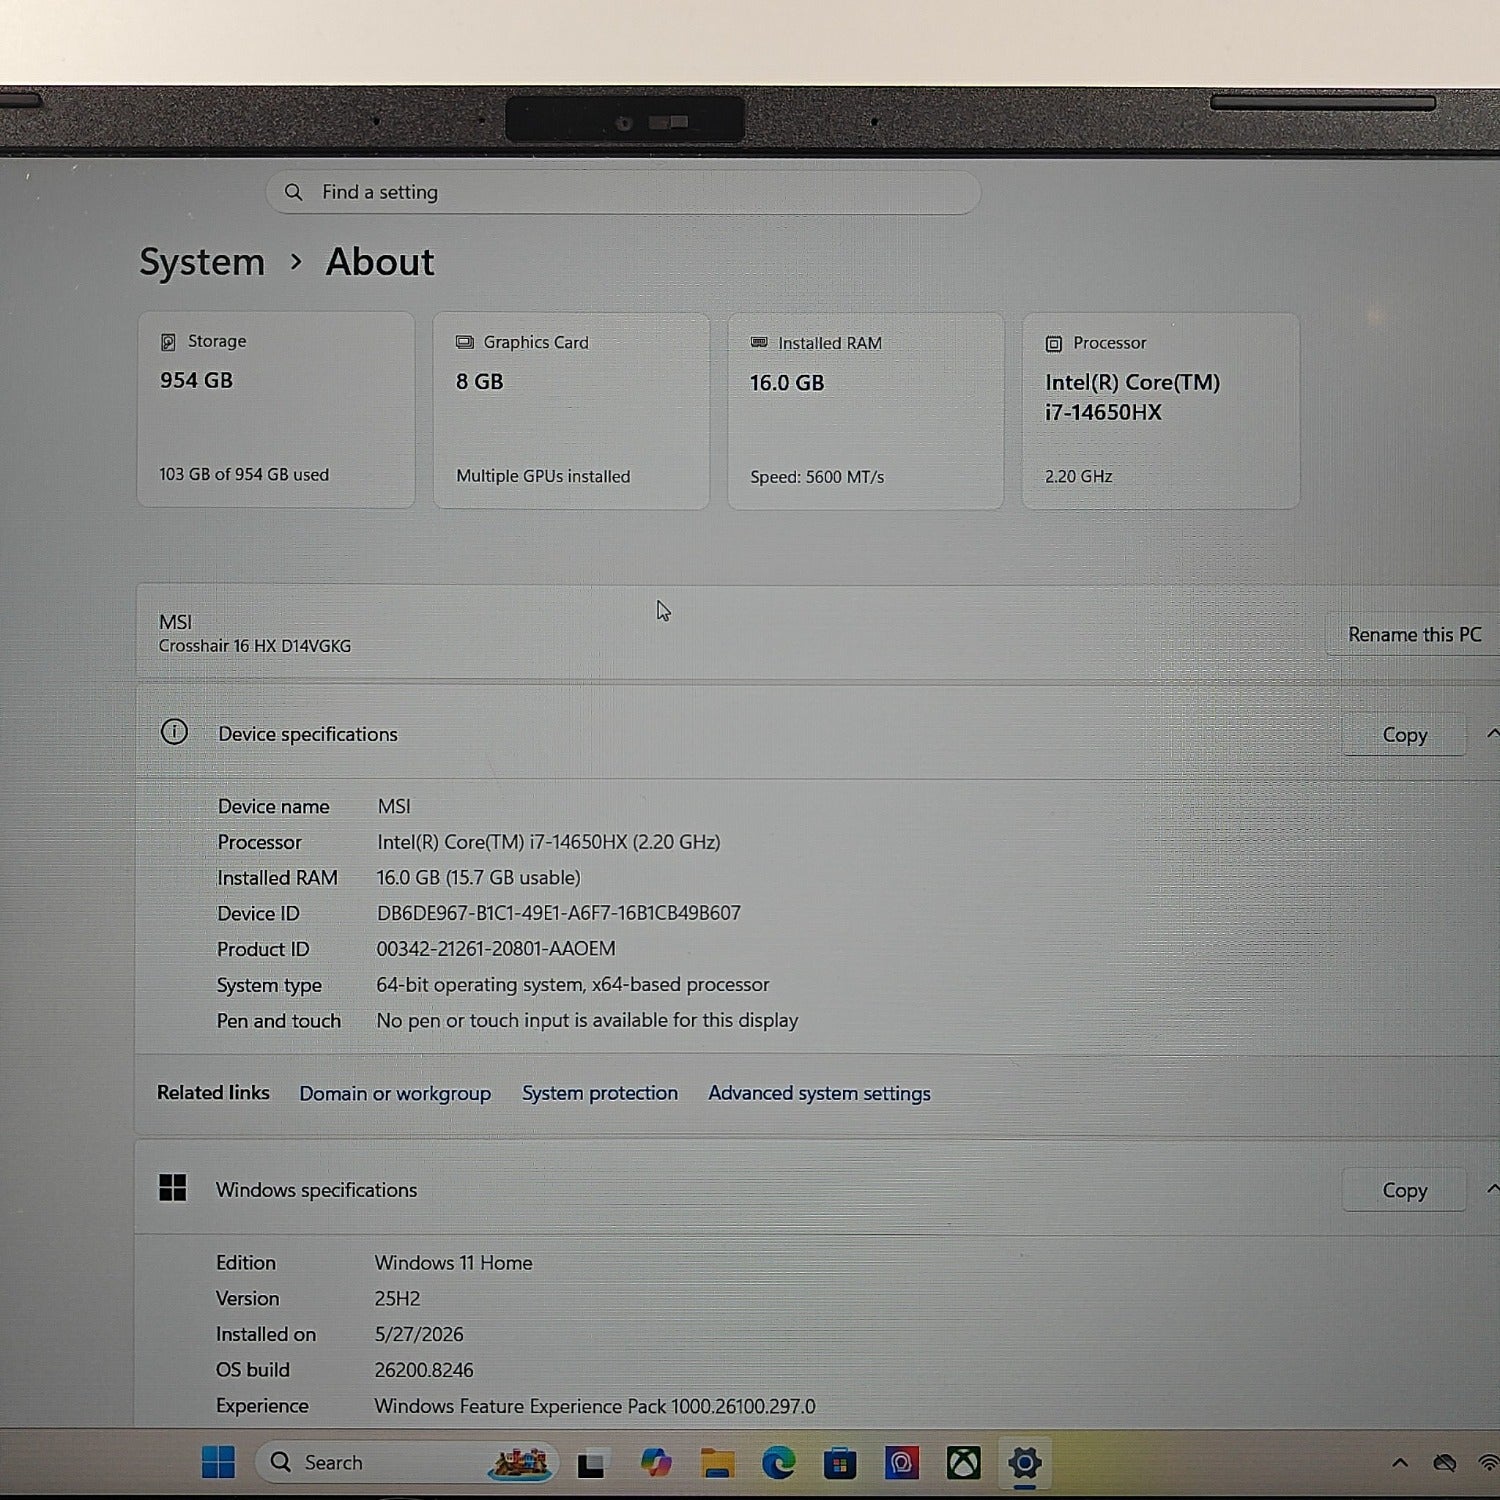Click the search highlight image in the taskbar

click(x=519, y=1463)
